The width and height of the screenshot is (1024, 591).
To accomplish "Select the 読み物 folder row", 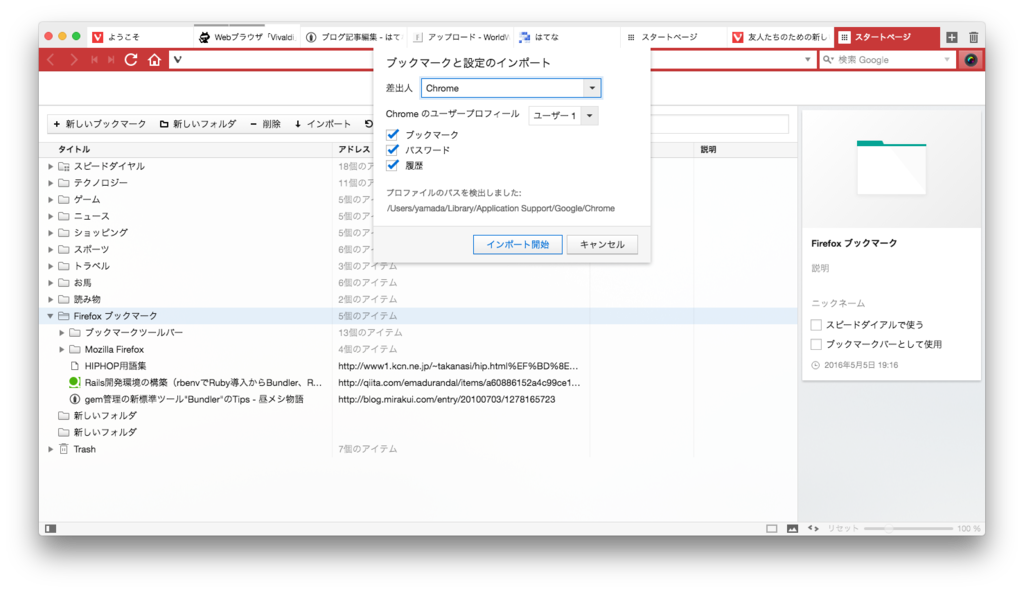I will coord(418,299).
